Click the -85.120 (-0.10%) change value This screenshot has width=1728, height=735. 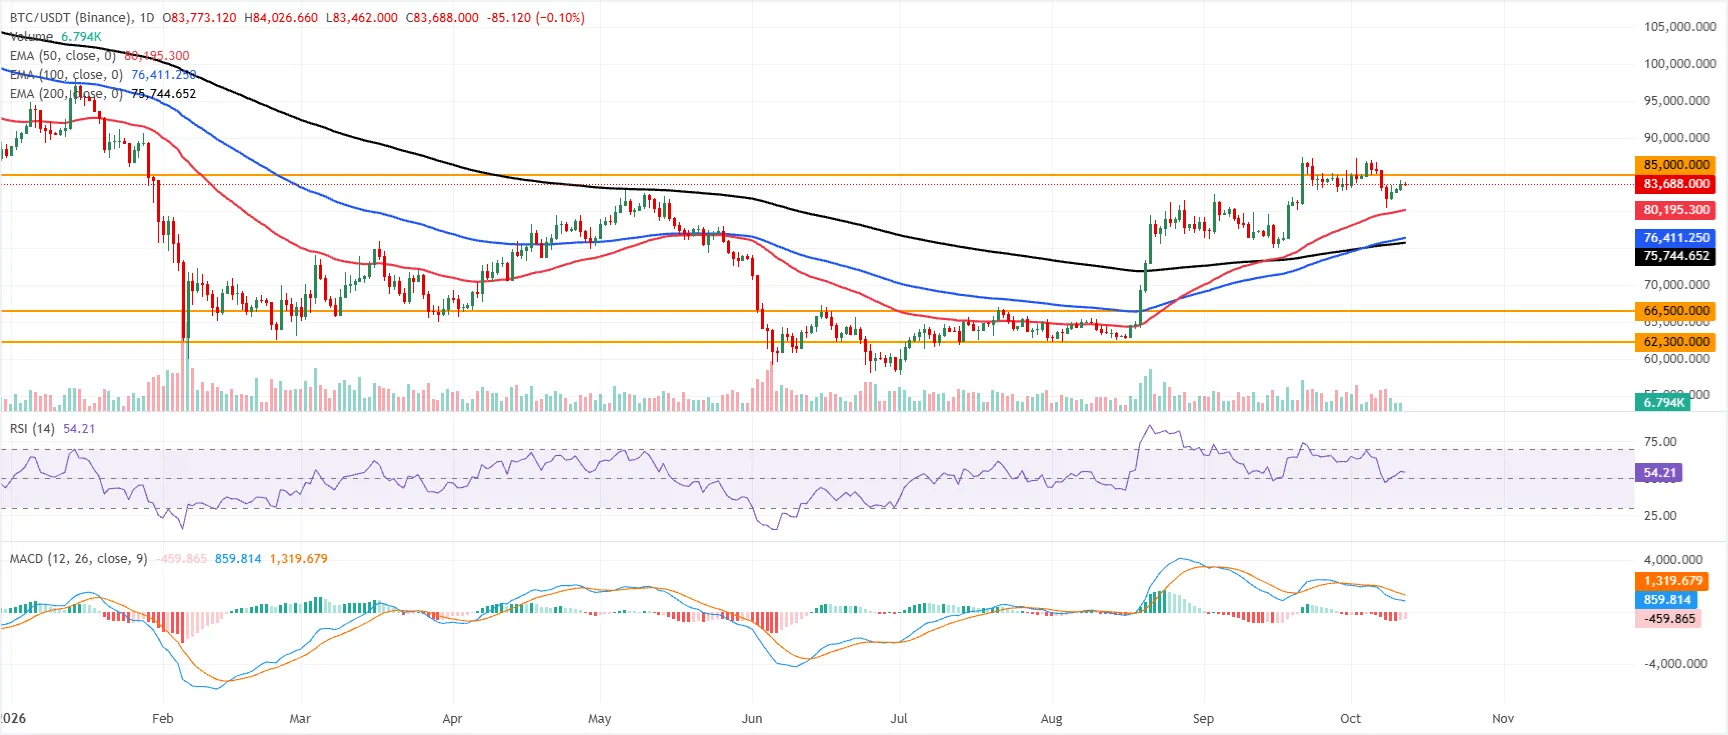536,18
